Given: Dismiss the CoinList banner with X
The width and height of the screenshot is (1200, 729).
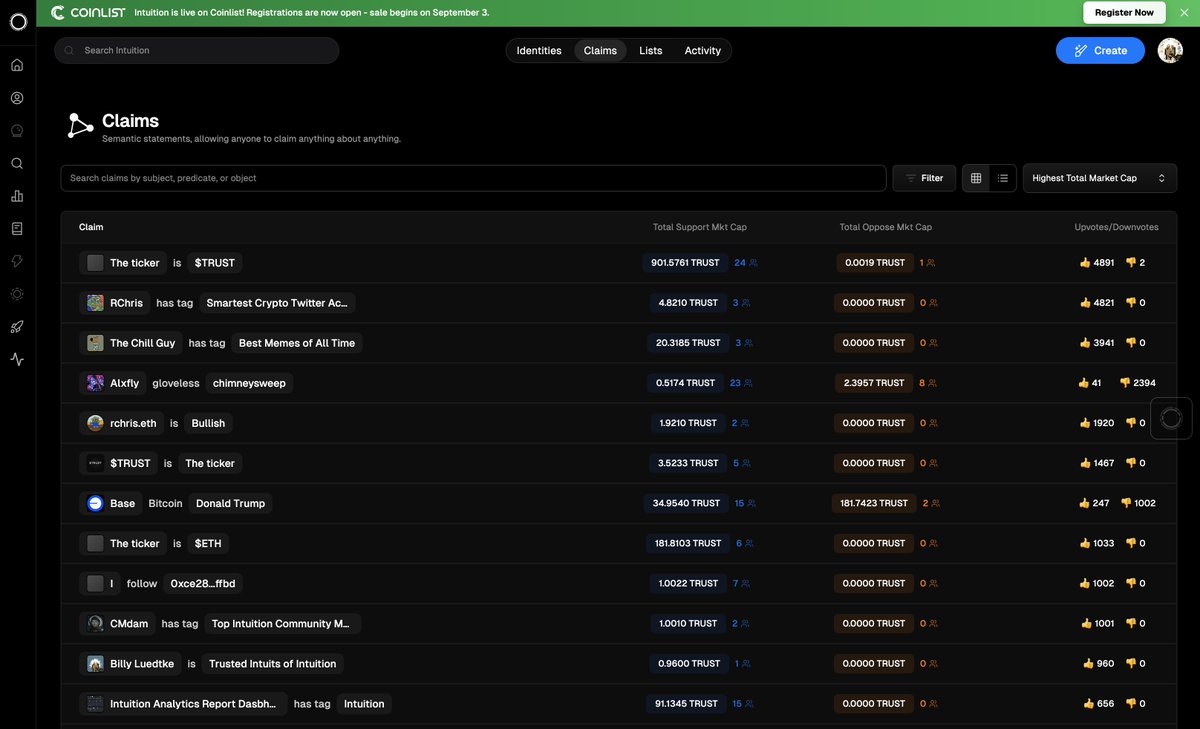Looking at the screenshot, I should tap(1184, 13).
